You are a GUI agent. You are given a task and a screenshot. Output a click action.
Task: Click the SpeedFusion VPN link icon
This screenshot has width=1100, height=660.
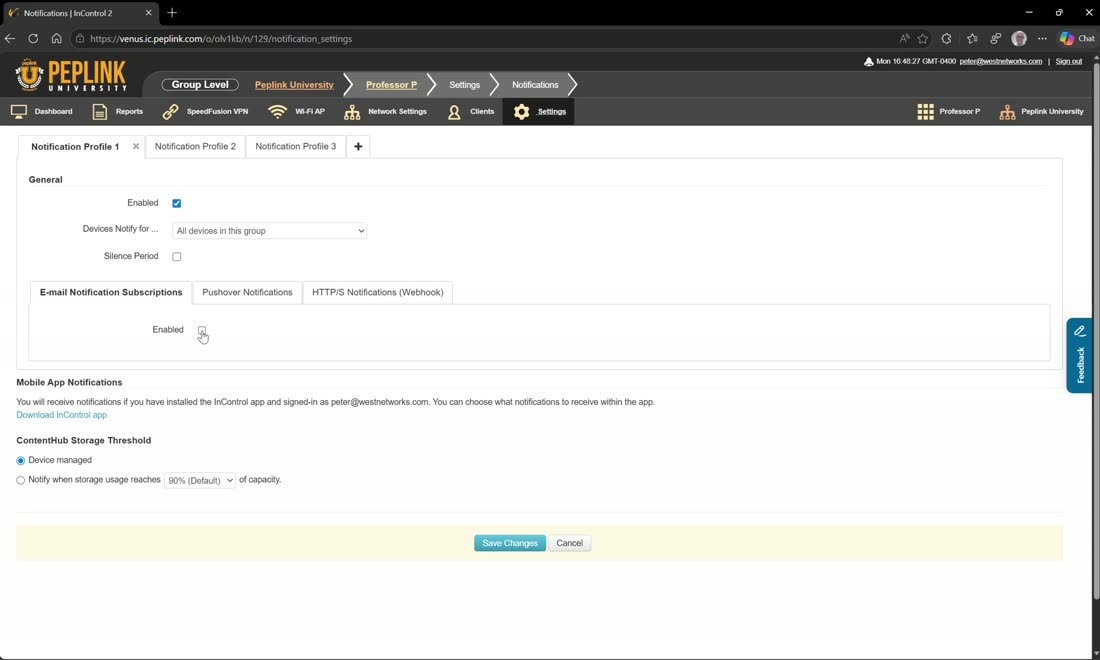170,112
